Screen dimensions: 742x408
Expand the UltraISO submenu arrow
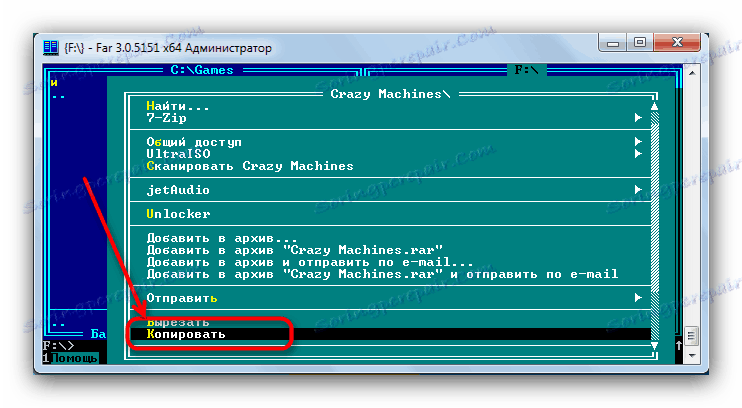point(638,154)
